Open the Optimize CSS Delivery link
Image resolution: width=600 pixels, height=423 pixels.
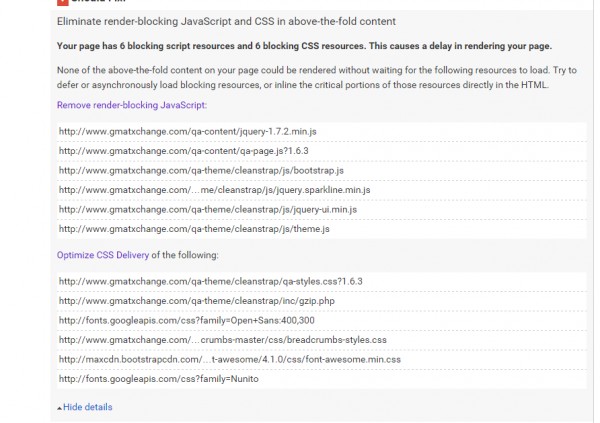point(103,255)
